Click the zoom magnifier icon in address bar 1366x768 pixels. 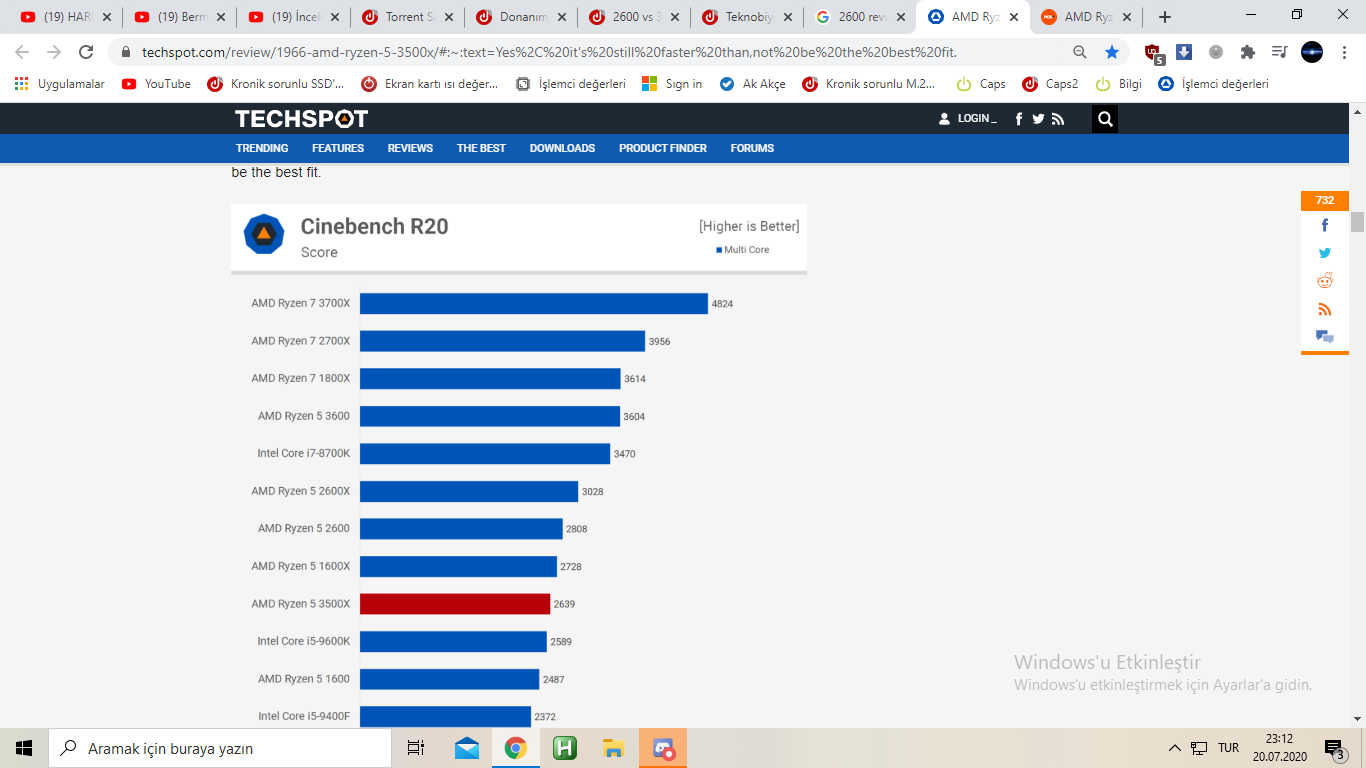click(1080, 52)
